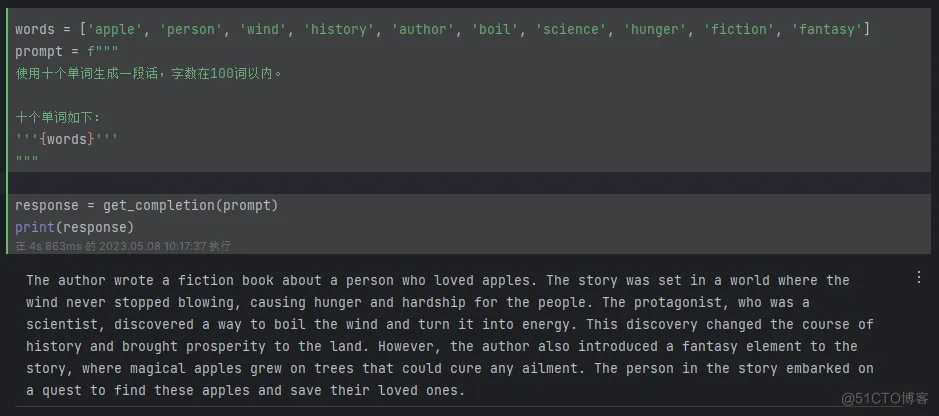Click the 'apple' string in words list
The width and height of the screenshot is (939, 416).
(114, 30)
